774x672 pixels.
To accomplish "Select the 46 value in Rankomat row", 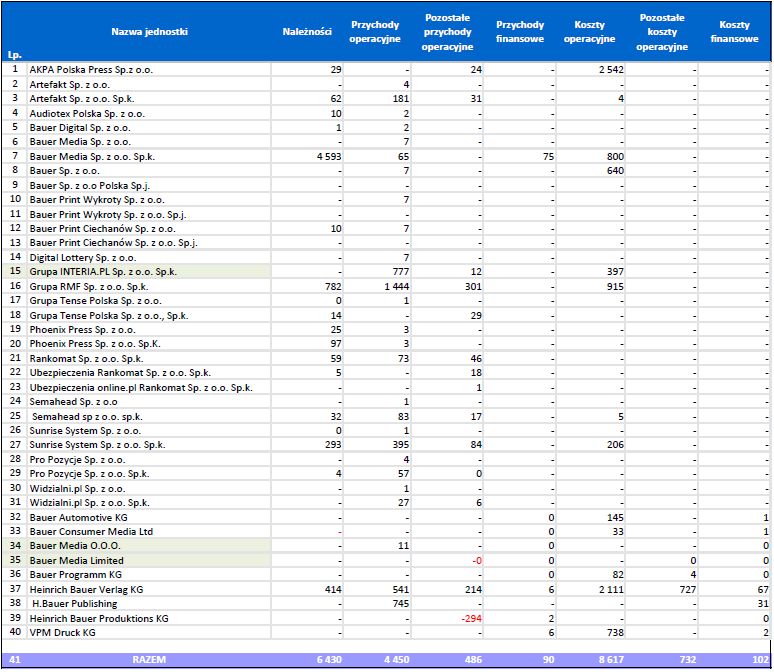I will coord(476,358).
